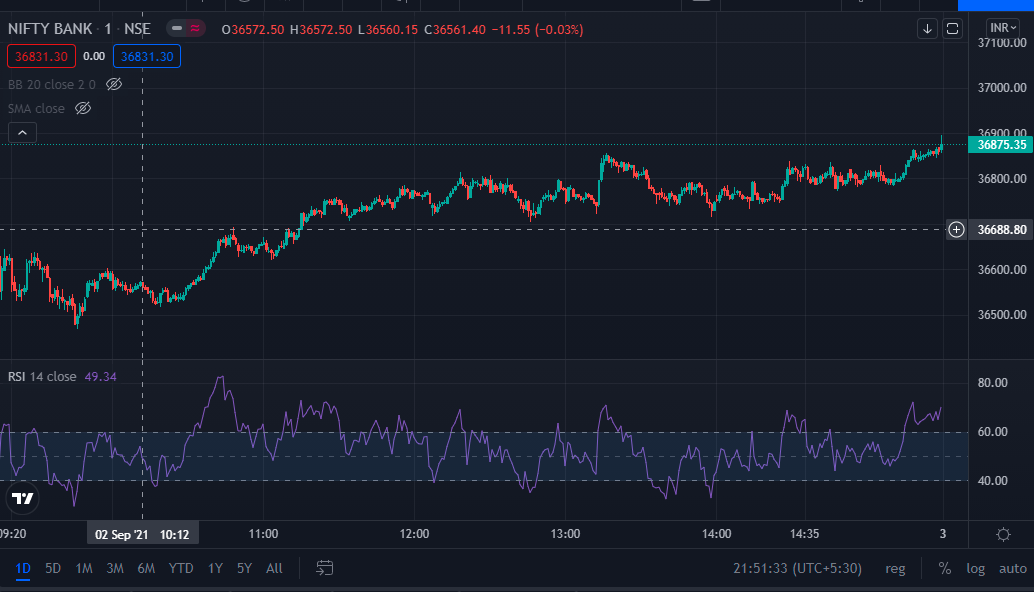
Task: Toggle log scale mode
Action: (975, 568)
